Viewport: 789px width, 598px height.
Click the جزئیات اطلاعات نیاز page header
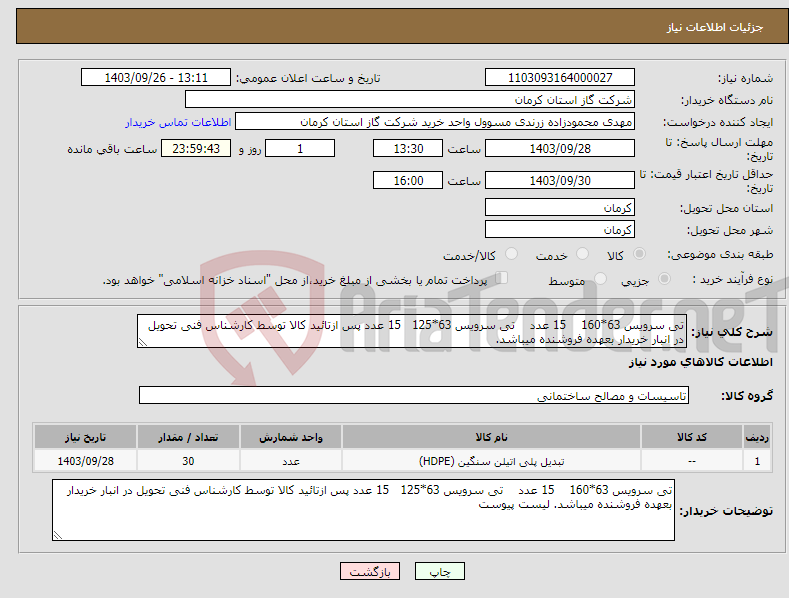coord(715,27)
